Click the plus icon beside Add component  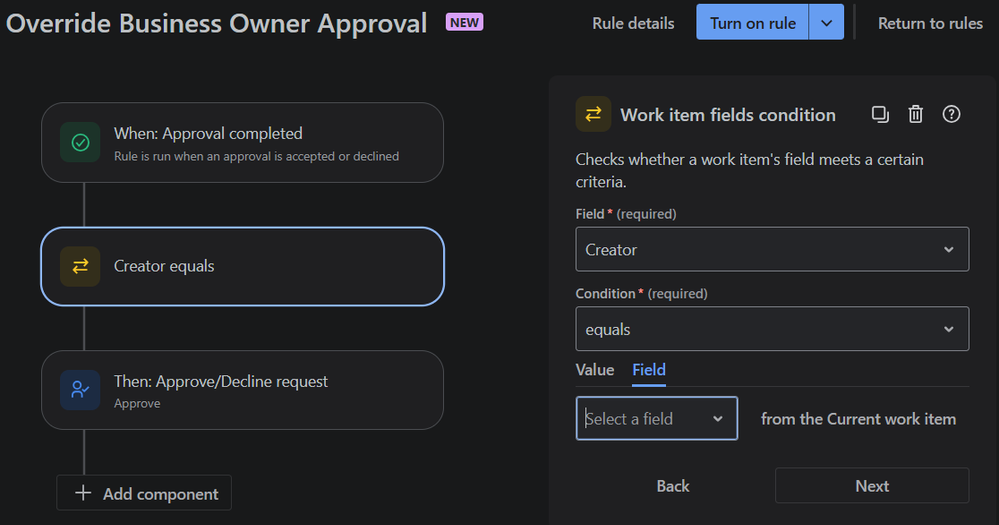click(x=83, y=494)
